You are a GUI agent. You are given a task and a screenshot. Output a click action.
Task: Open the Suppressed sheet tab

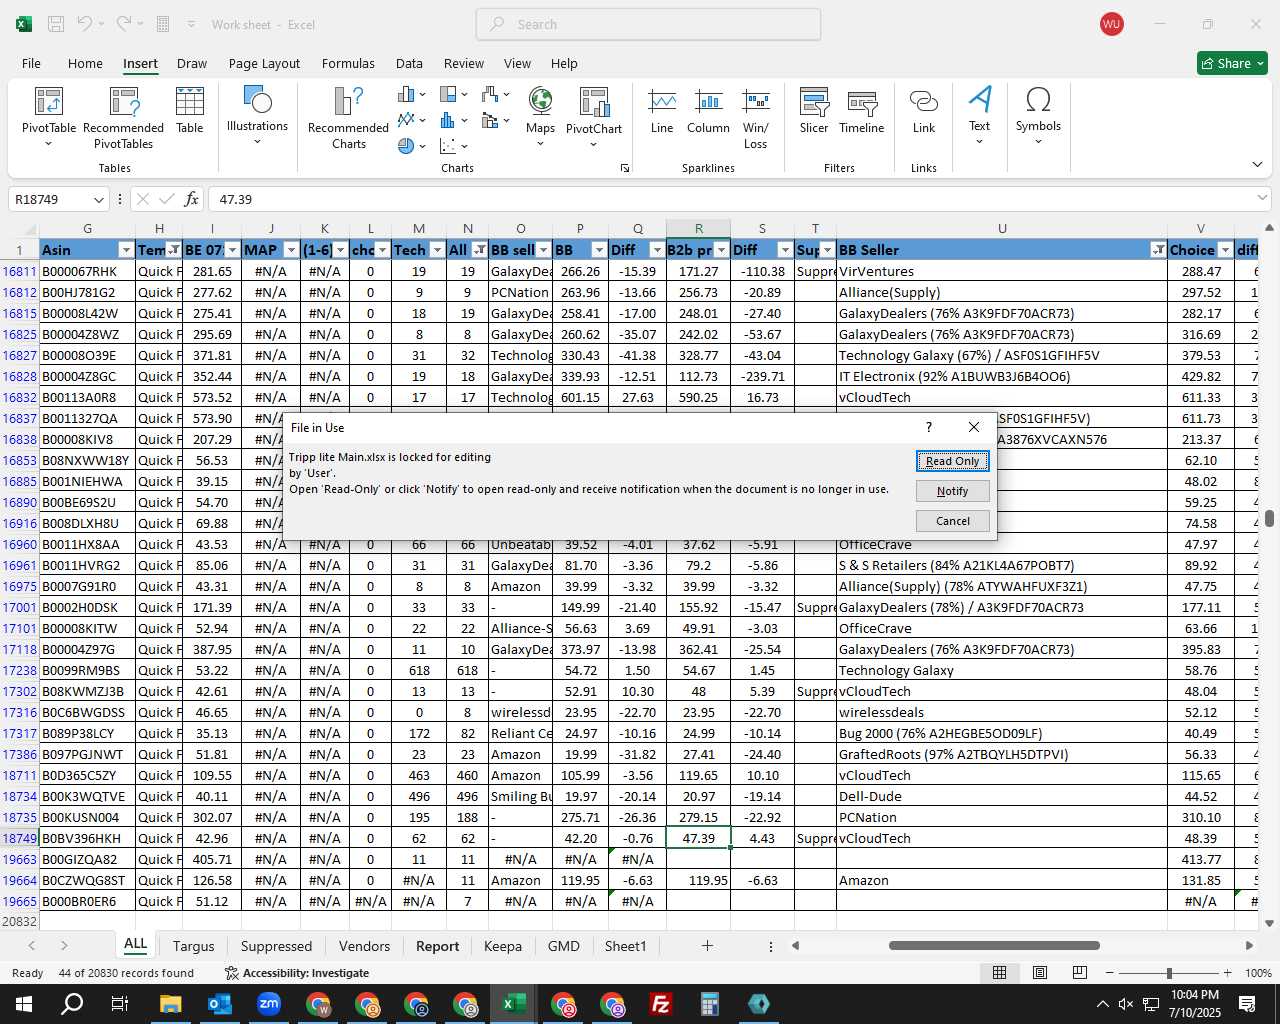tap(276, 946)
